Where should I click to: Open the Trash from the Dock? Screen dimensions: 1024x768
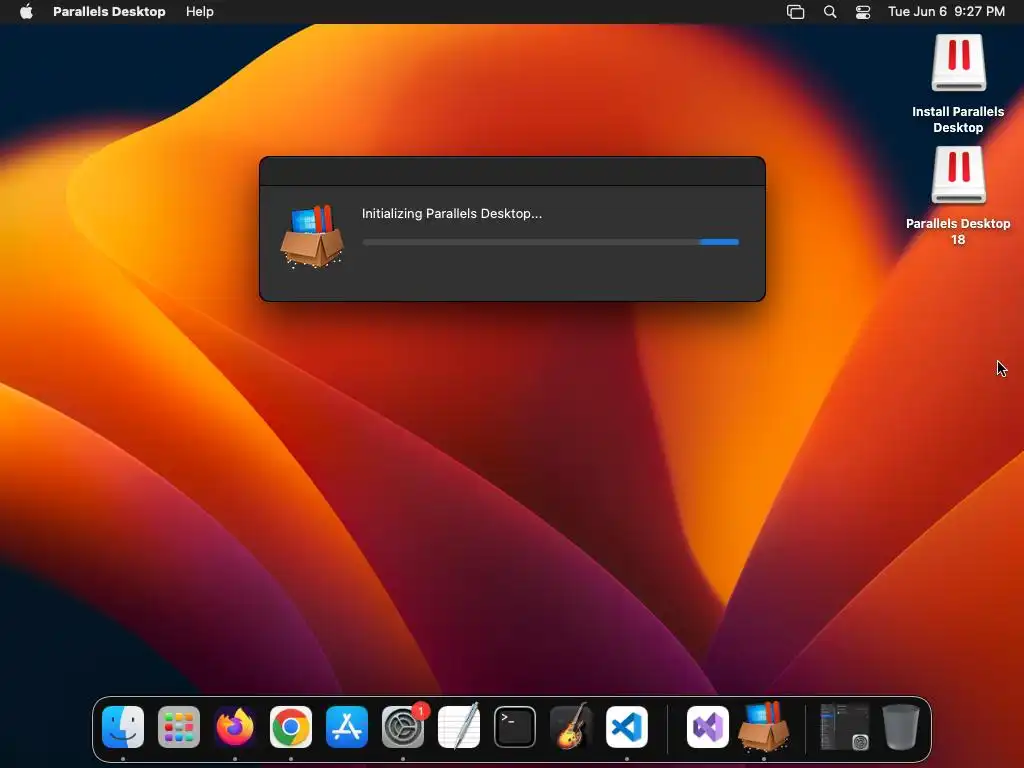click(x=901, y=727)
